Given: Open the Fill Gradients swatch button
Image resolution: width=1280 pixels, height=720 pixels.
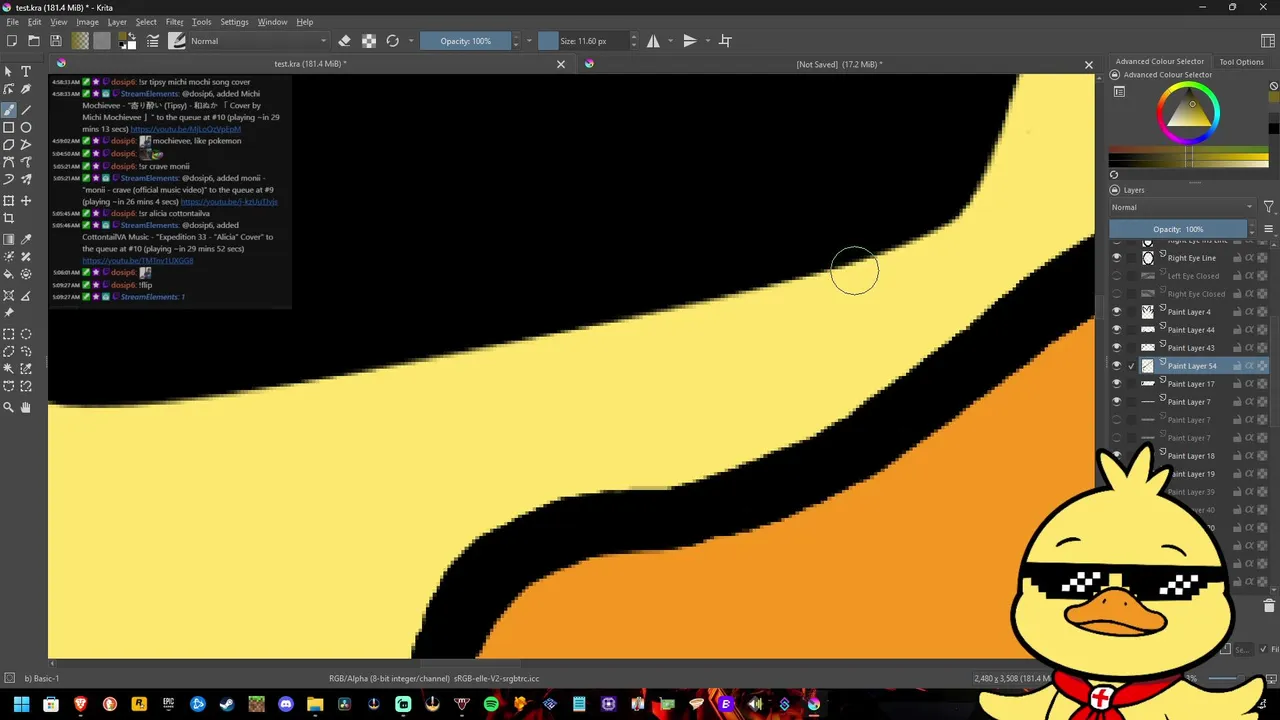Looking at the screenshot, I should coord(80,41).
